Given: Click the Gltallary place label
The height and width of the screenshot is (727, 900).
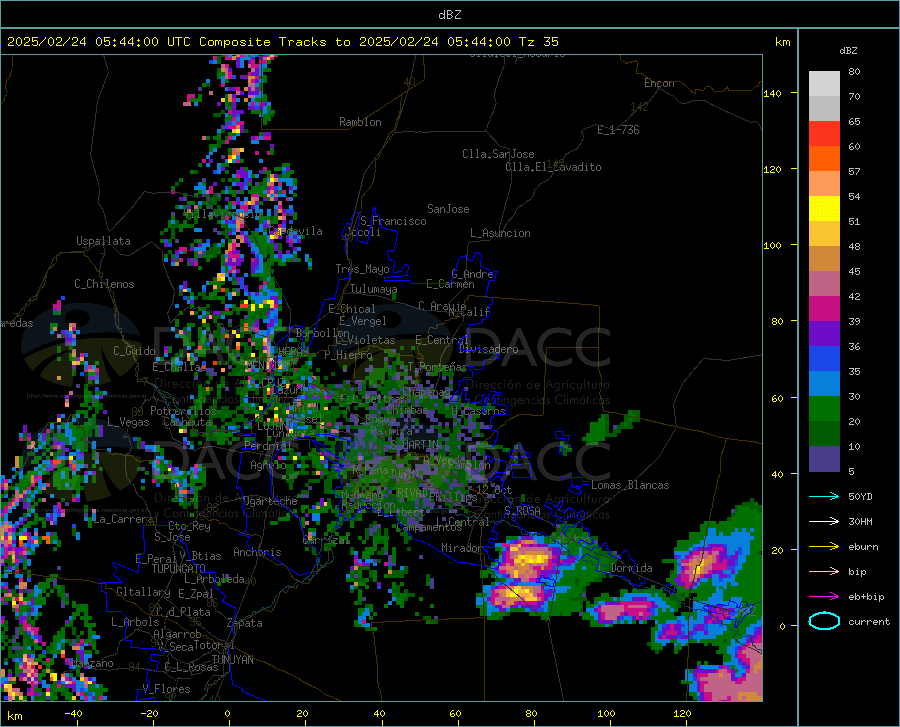Looking at the screenshot, I should [143, 592].
